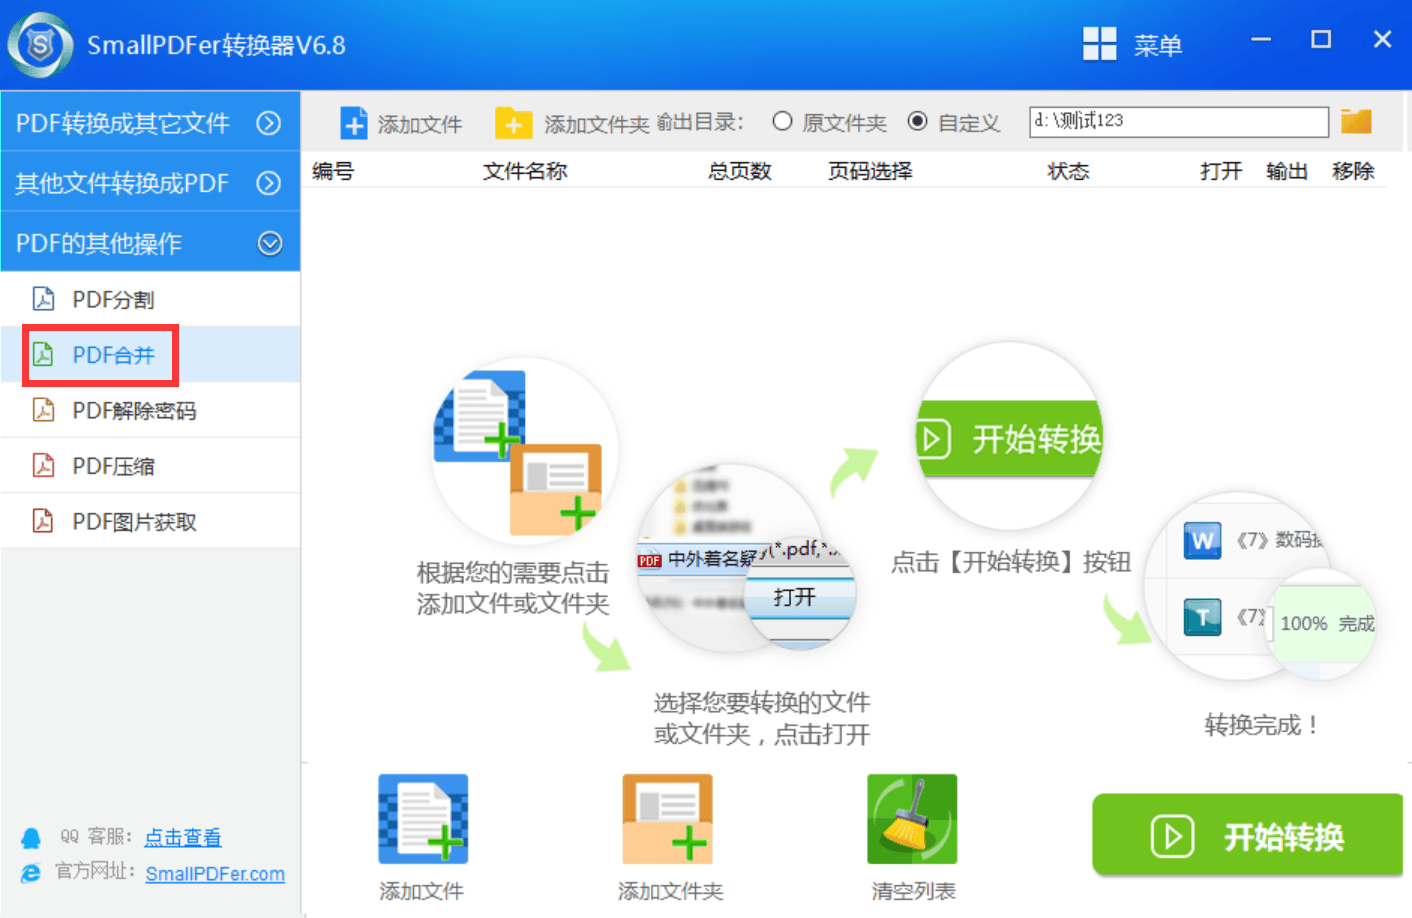This screenshot has width=1412, height=918.
Task: Click the large 添加文件夹 icon at the bottom
Action: pos(667,817)
